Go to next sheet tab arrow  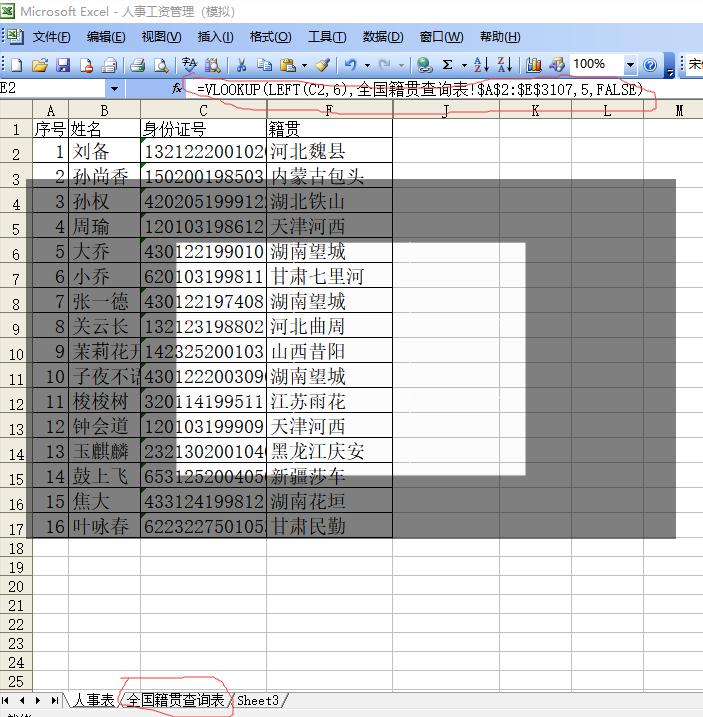pos(38,700)
